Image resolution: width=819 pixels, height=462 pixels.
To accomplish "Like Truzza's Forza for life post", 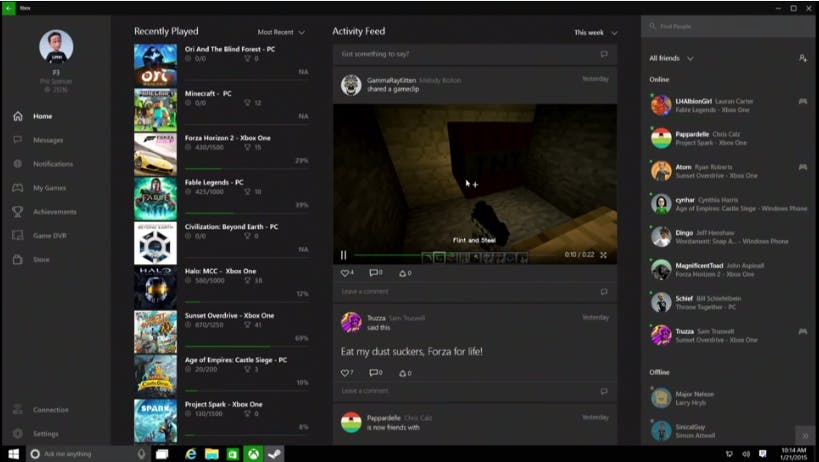I will (x=347, y=373).
